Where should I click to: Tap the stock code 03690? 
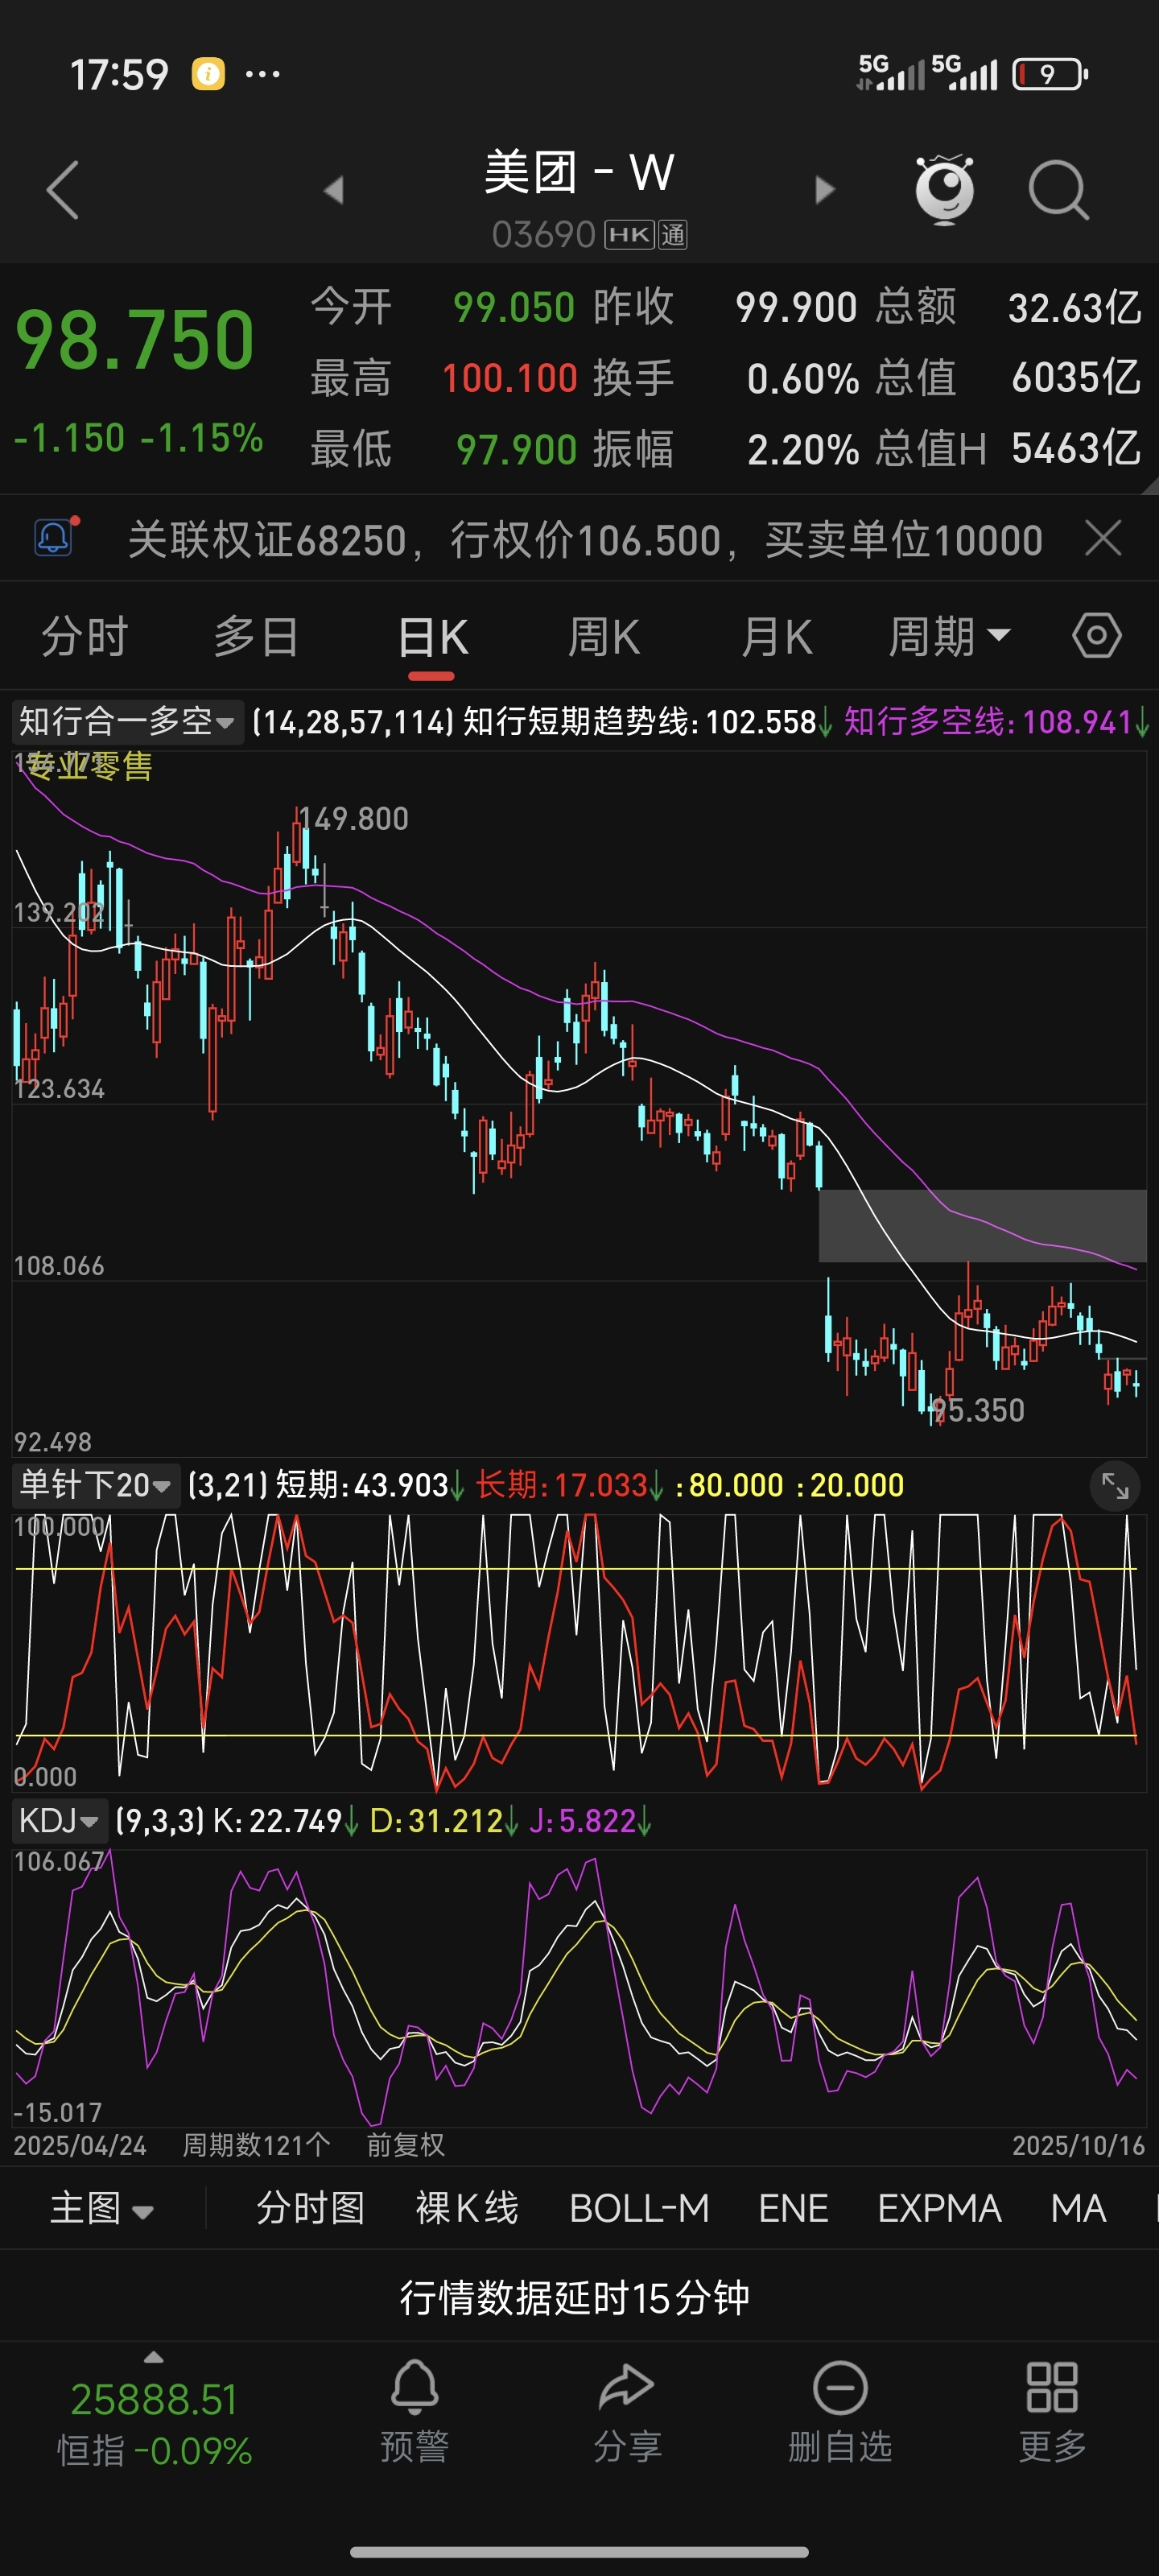[x=543, y=235]
